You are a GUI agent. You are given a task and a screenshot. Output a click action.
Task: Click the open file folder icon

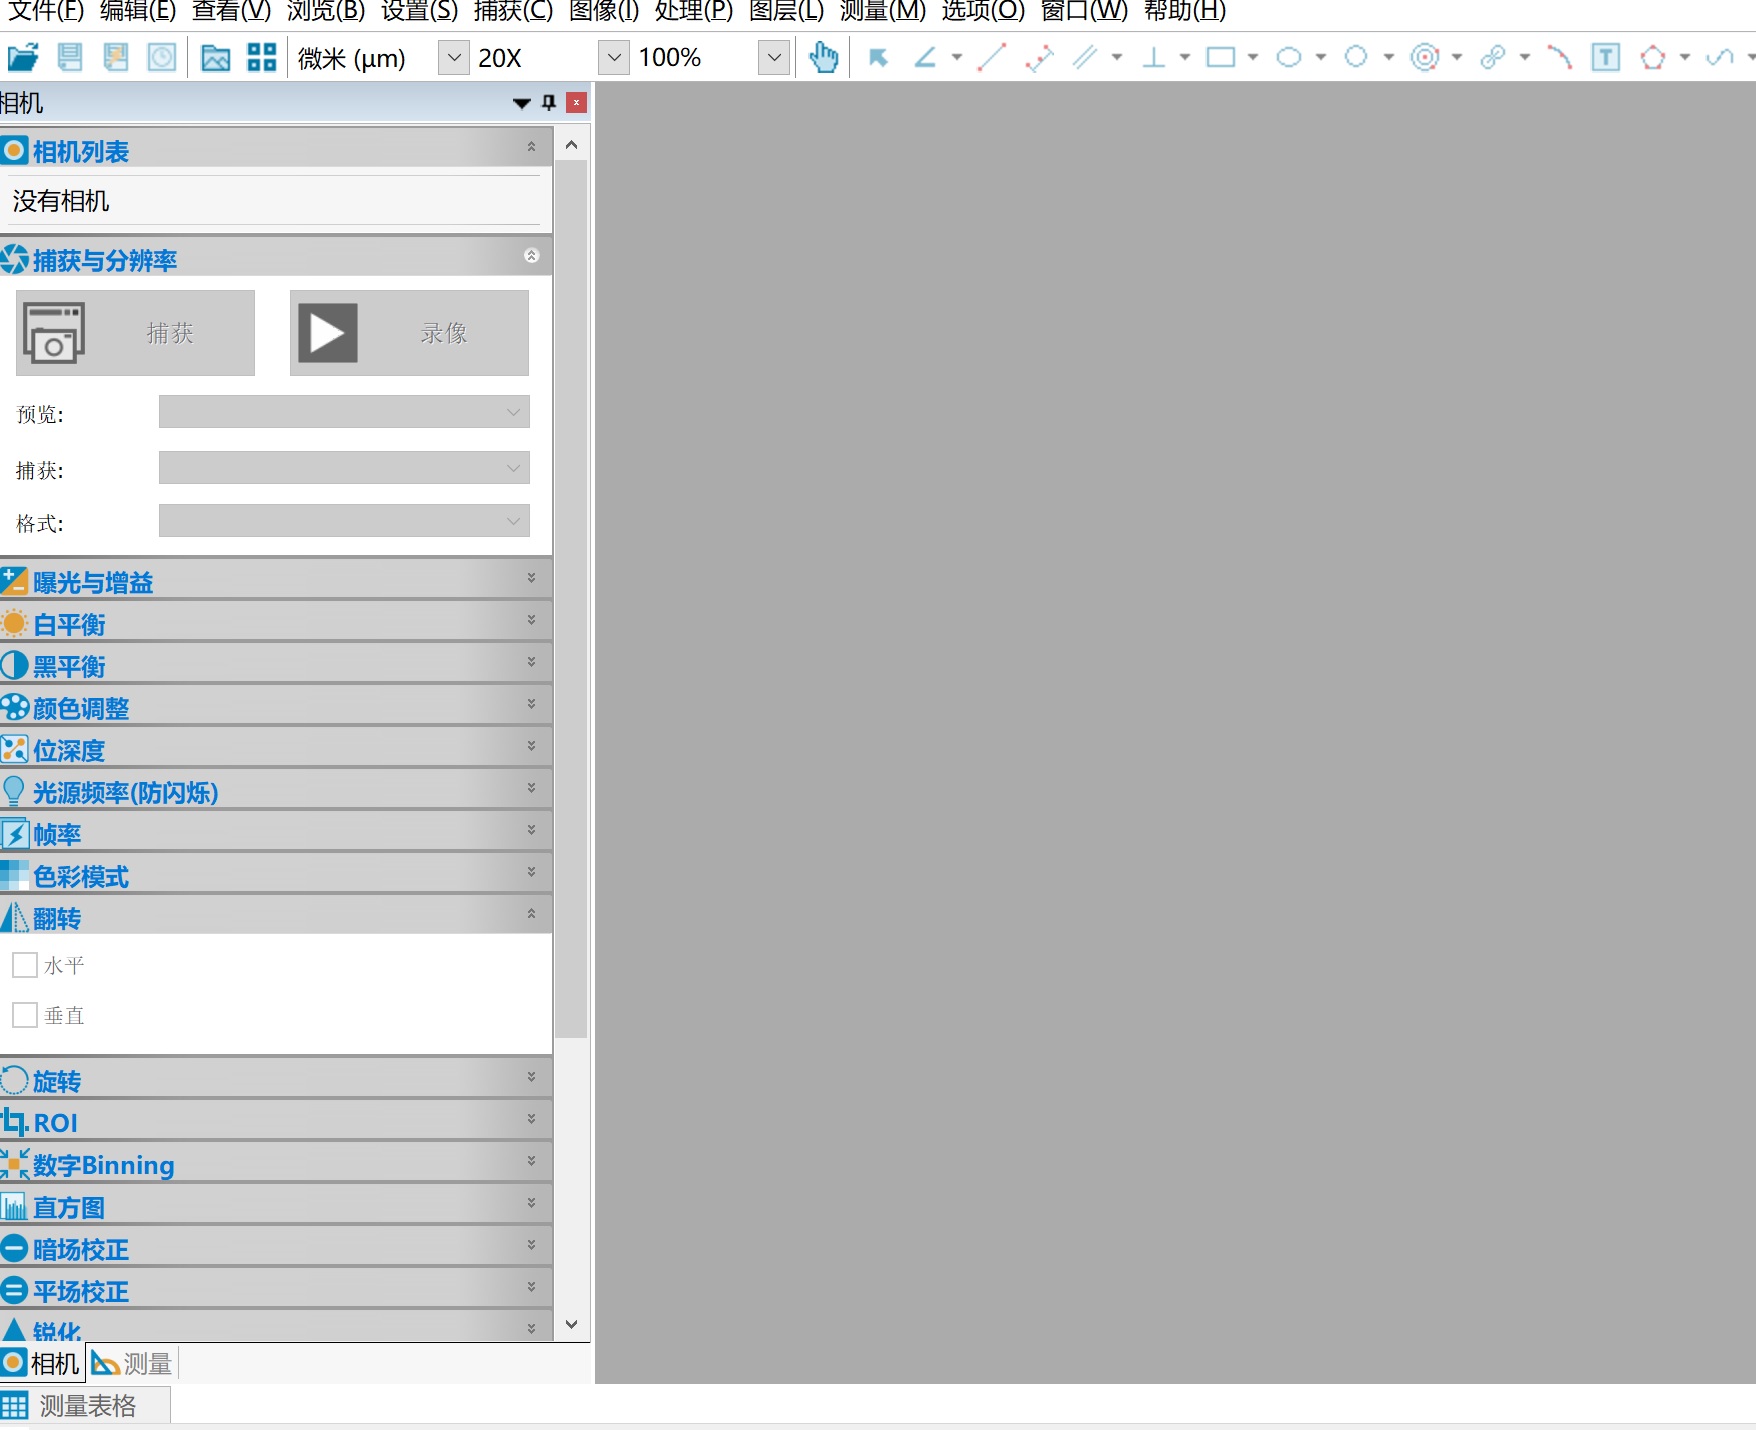[22, 58]
